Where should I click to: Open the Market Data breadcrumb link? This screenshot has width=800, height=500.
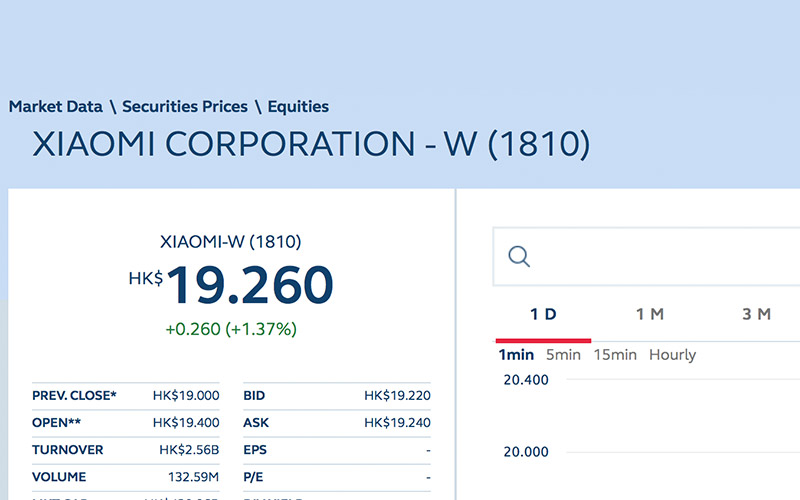click(56, 107)
